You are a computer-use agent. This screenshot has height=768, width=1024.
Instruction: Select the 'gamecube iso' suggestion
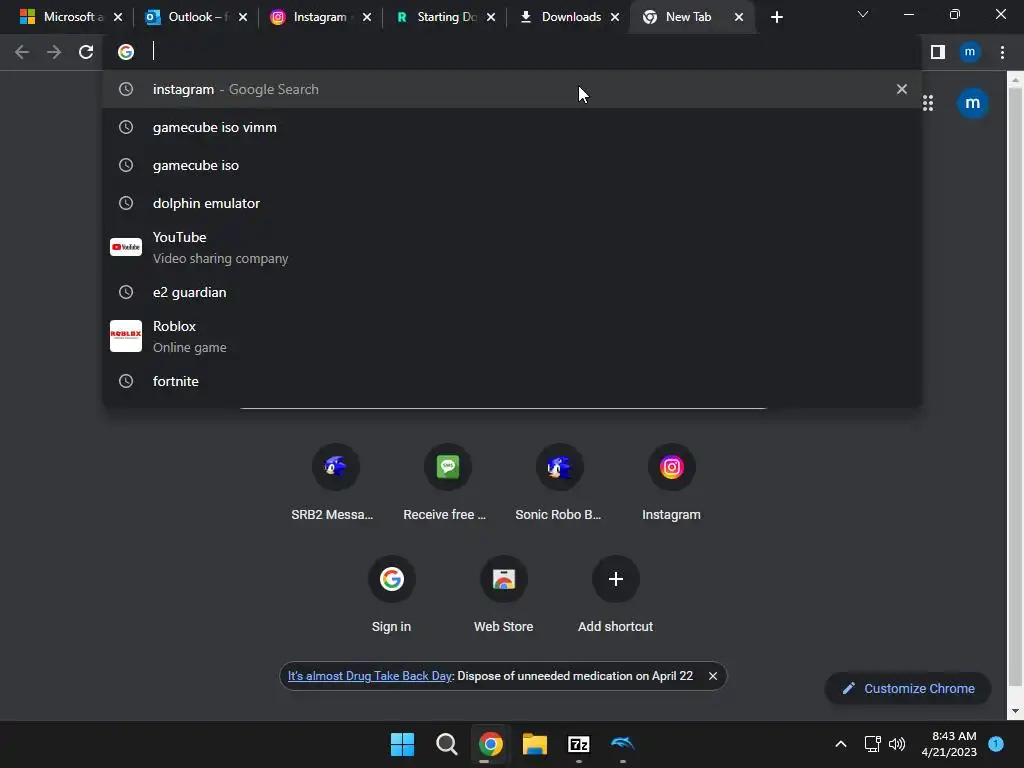click(x=512, y=165)
